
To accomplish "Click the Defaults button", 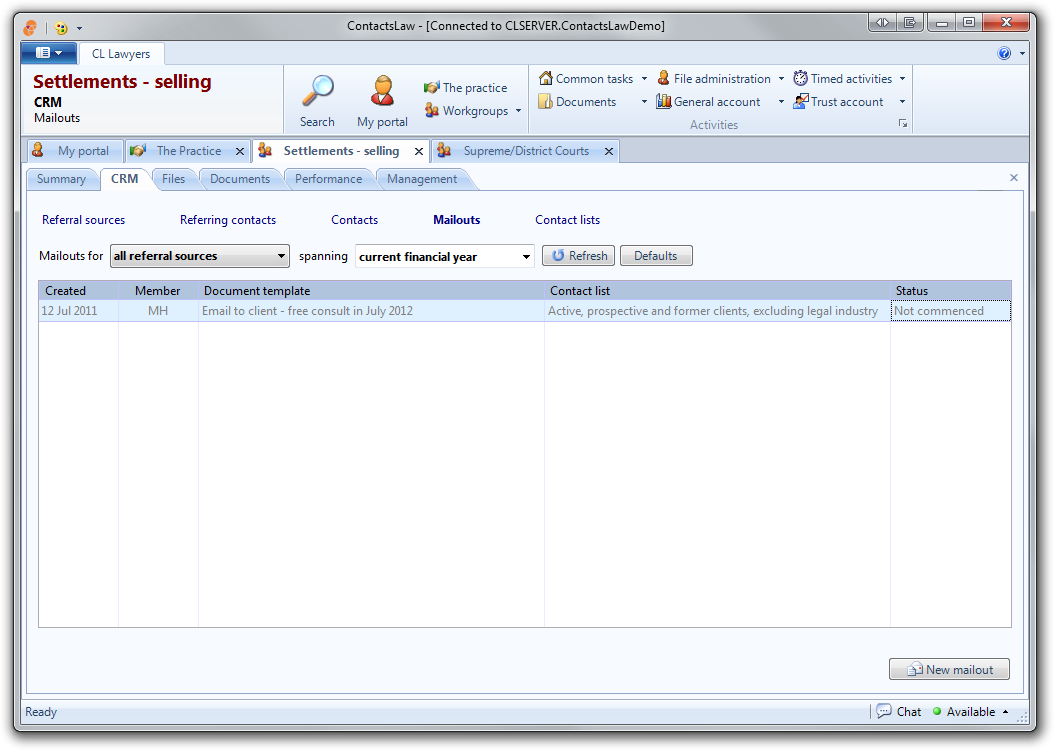I will (656, 256).
